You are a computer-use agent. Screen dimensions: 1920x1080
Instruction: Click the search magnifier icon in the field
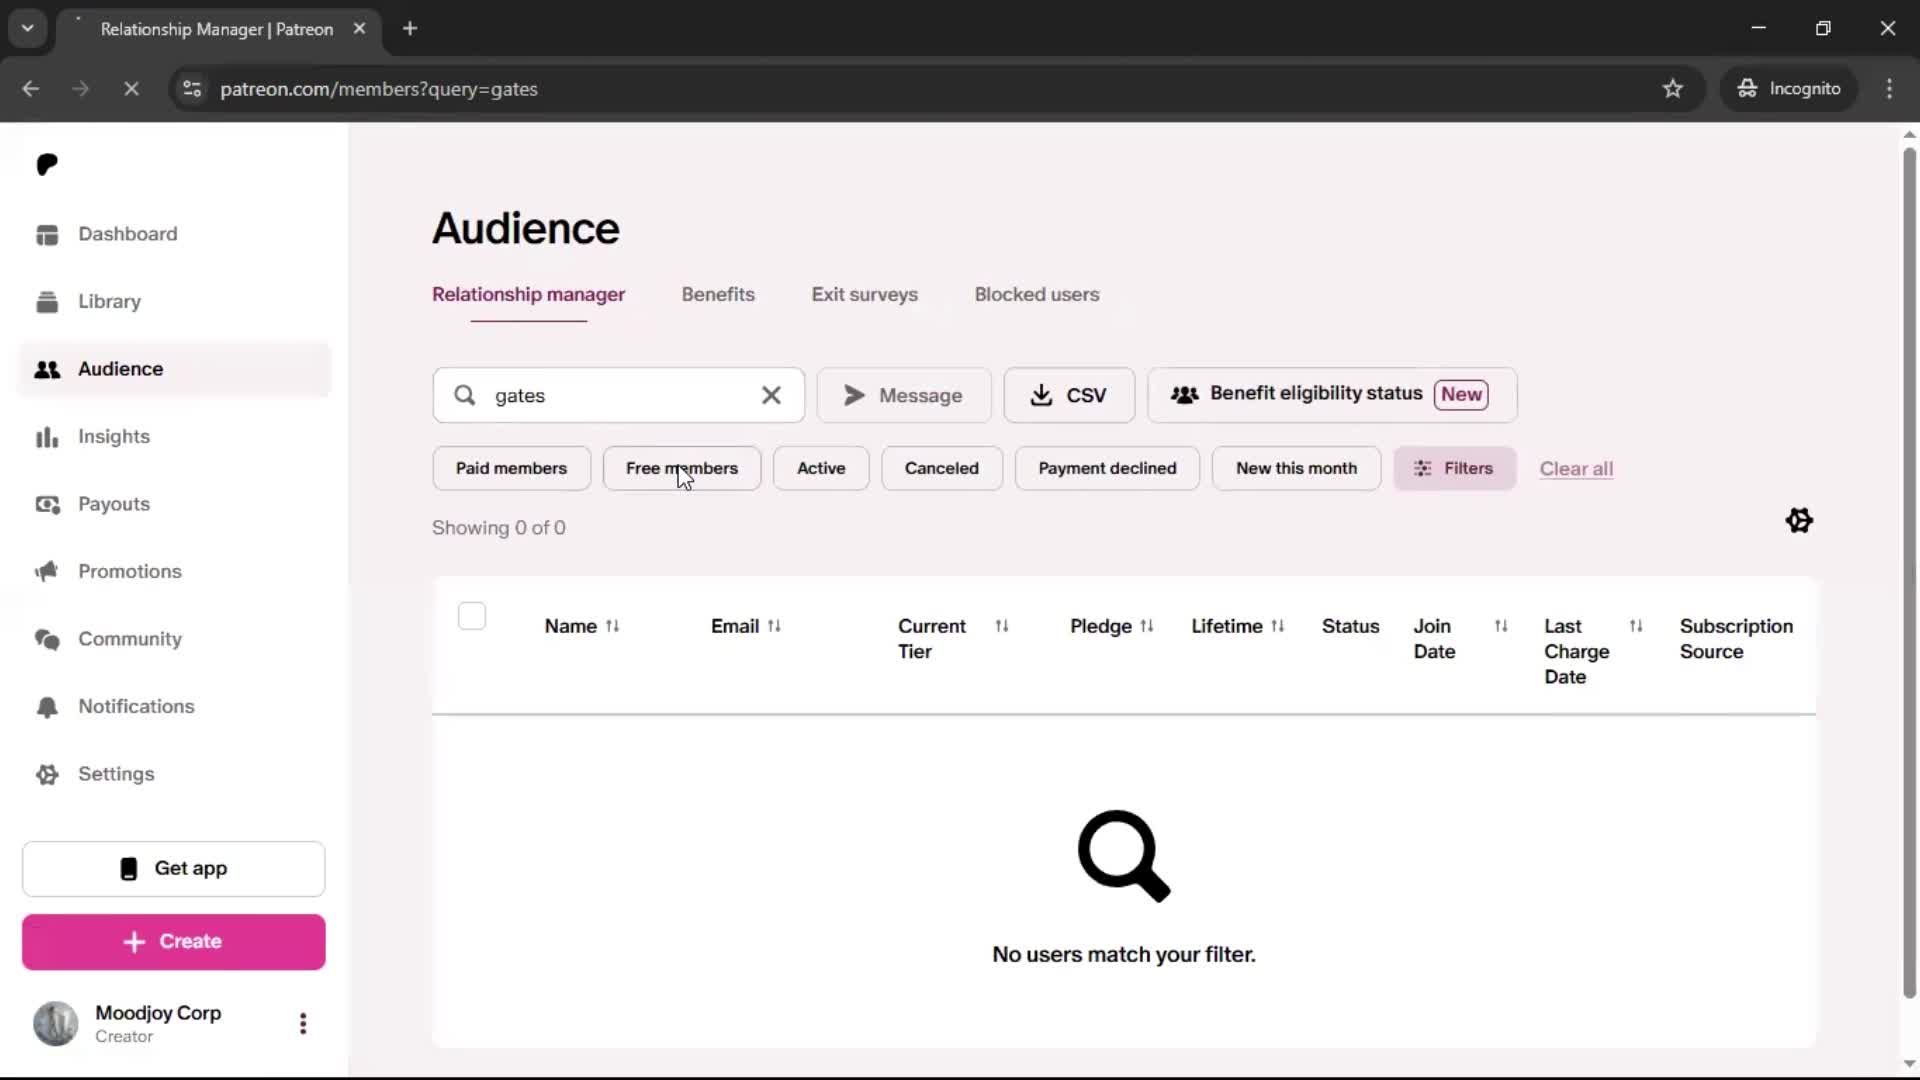pos(465,395)
